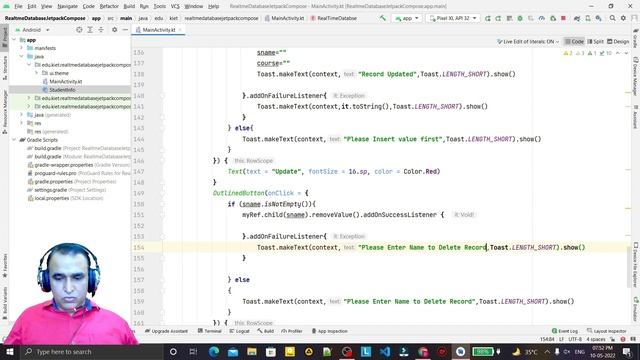Viewport: 640px width, 360px height.
Task: Open the Profiler tool window
Action: tap(292, 331)
